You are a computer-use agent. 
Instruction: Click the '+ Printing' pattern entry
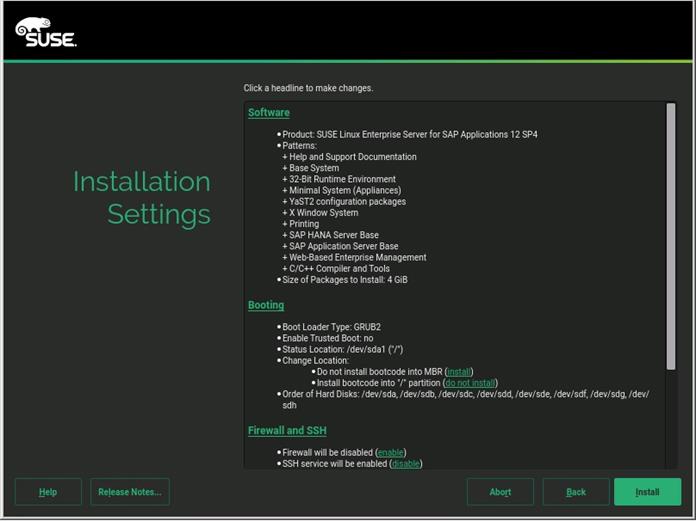(301, 224)
